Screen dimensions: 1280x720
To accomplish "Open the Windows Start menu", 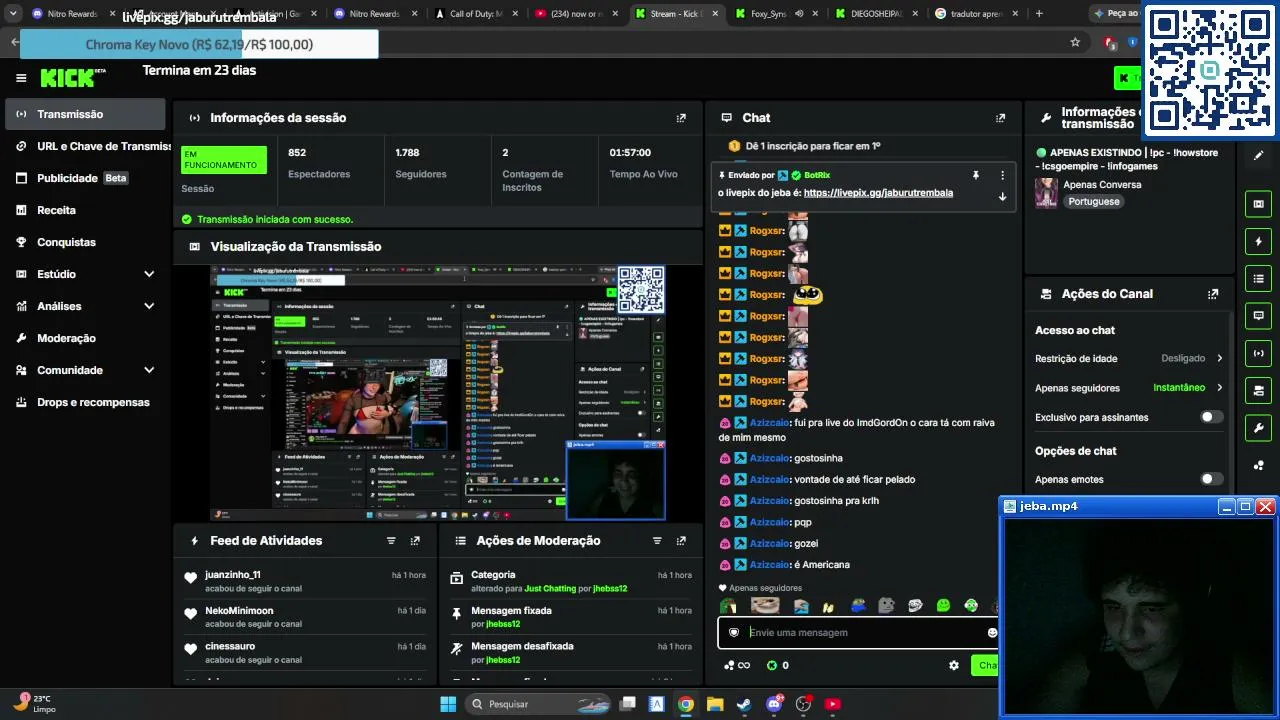I will (448, 704).
